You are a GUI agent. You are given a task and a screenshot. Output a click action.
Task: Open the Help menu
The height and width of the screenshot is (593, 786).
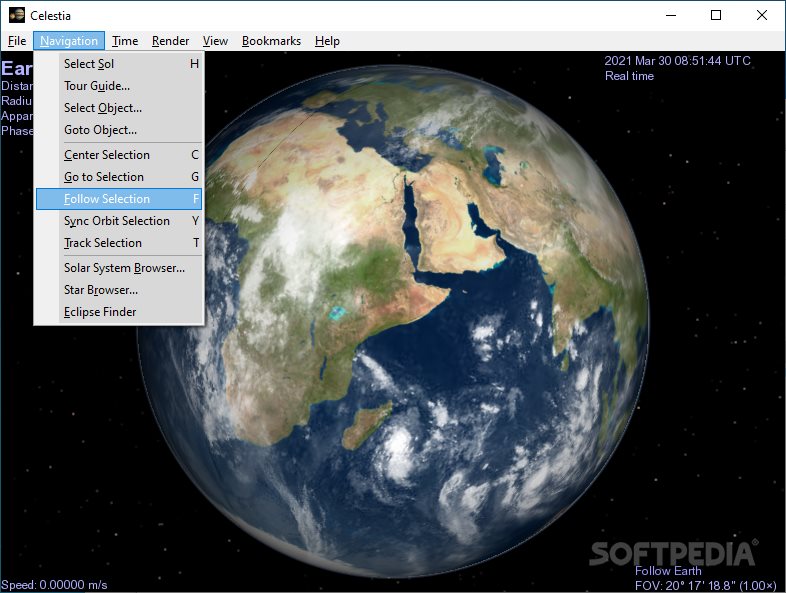click(327, 41)
